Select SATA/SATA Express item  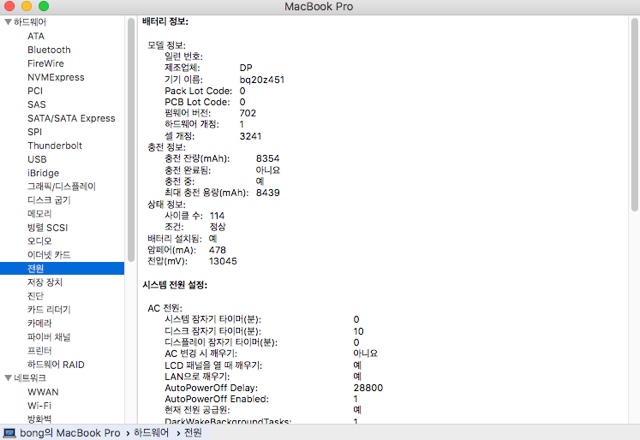(71, 118)
